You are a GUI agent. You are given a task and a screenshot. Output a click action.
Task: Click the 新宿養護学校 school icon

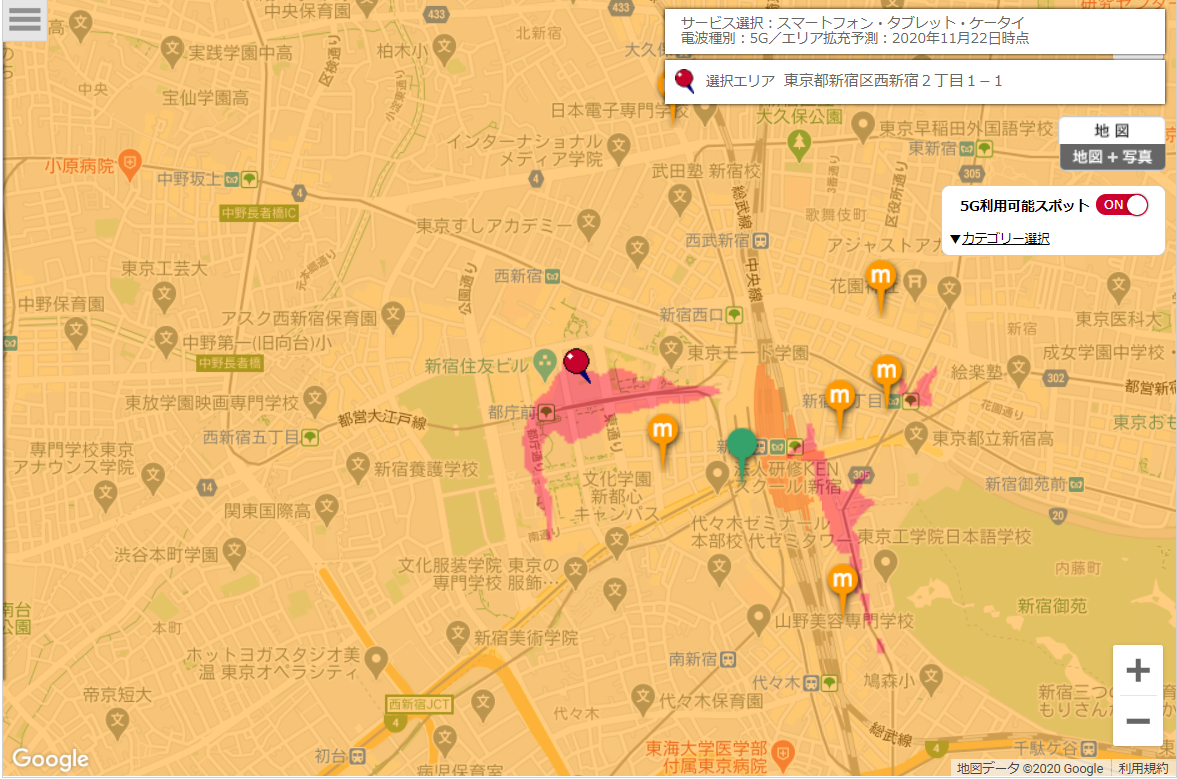[357, 468]
